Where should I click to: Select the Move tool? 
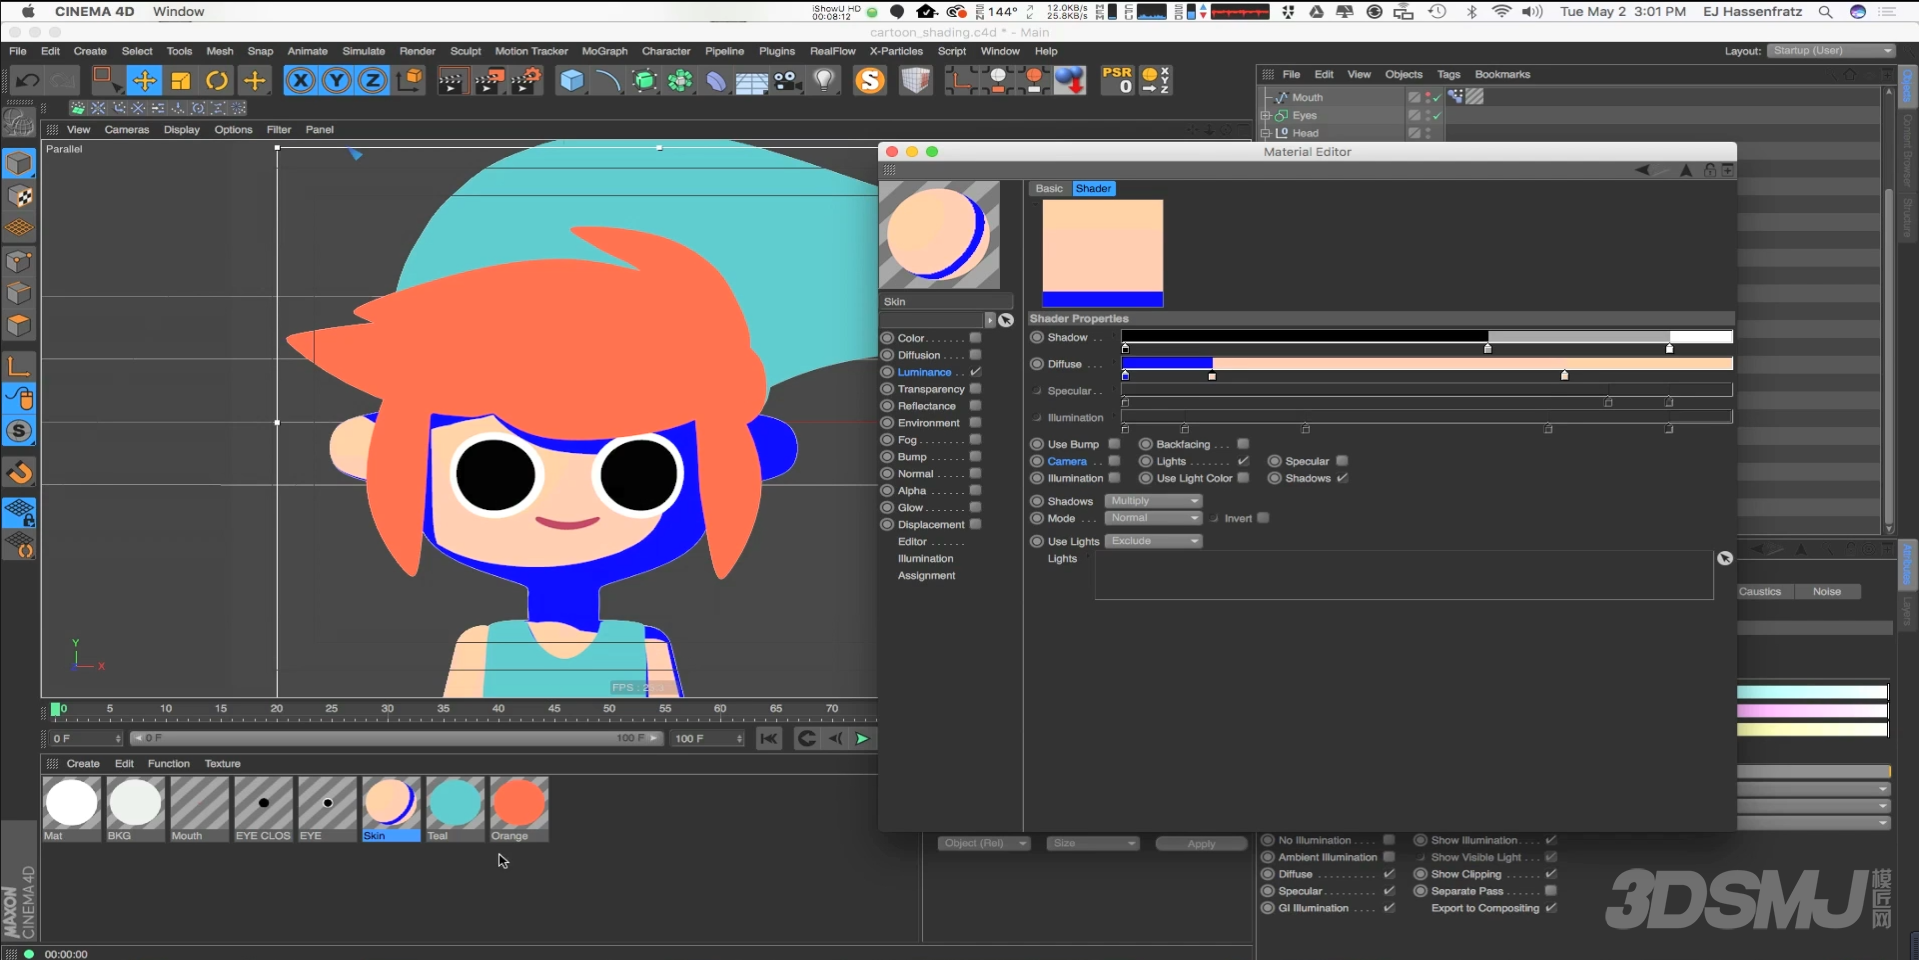[144, 81]
